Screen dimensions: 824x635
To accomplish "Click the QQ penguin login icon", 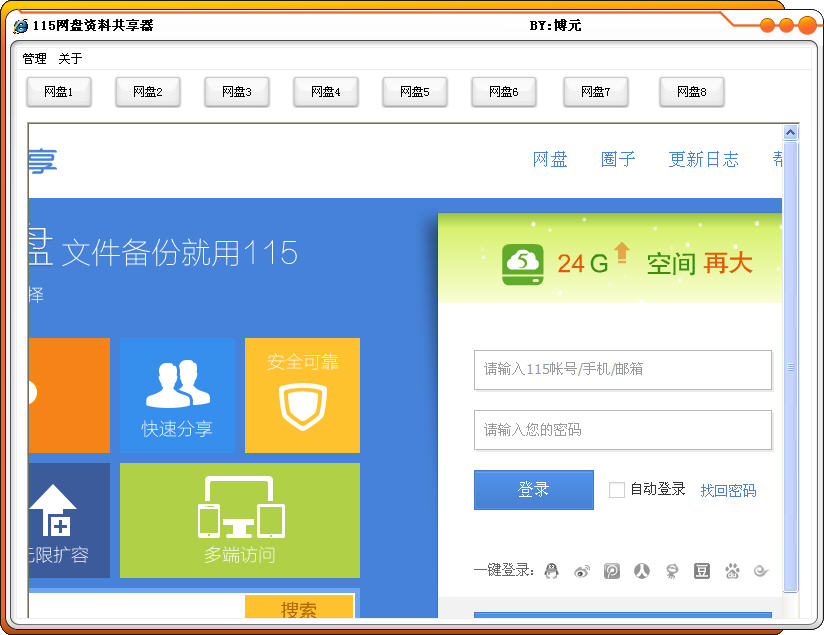I will tap(551, 570).
